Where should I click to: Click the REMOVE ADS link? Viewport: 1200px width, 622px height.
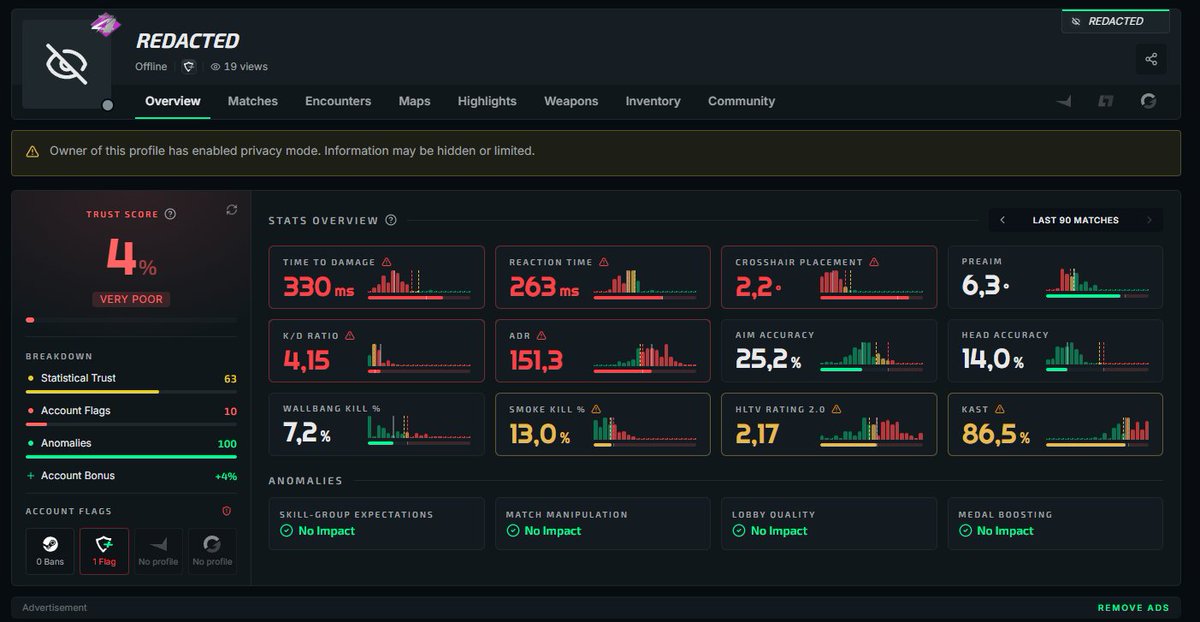point(1133,608)
